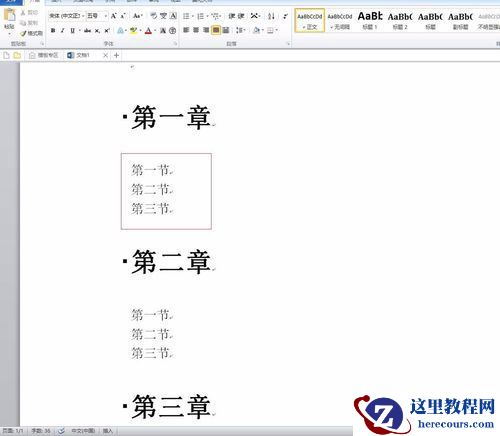Expand the bullet list dropdown
Screen dimensions: 500x436
coord(193,16)
